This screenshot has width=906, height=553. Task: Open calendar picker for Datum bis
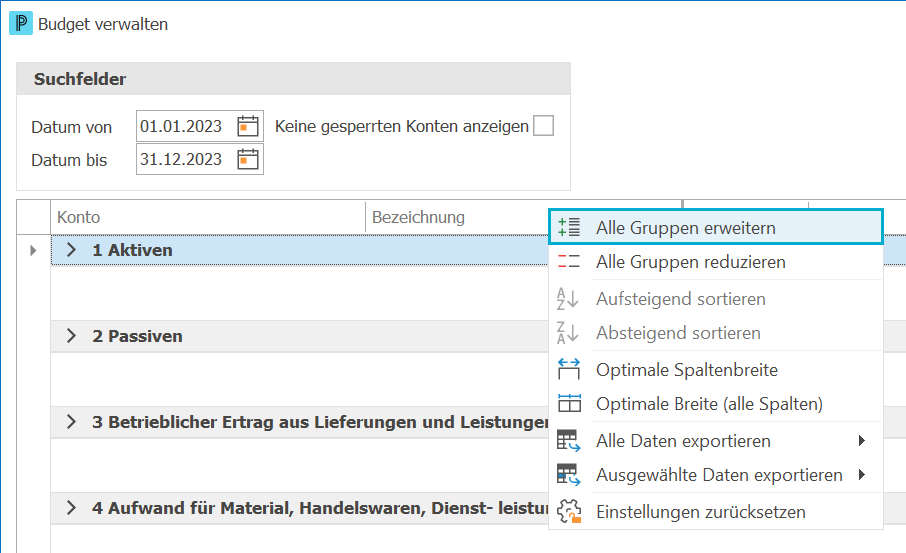(x=248, y=159)
